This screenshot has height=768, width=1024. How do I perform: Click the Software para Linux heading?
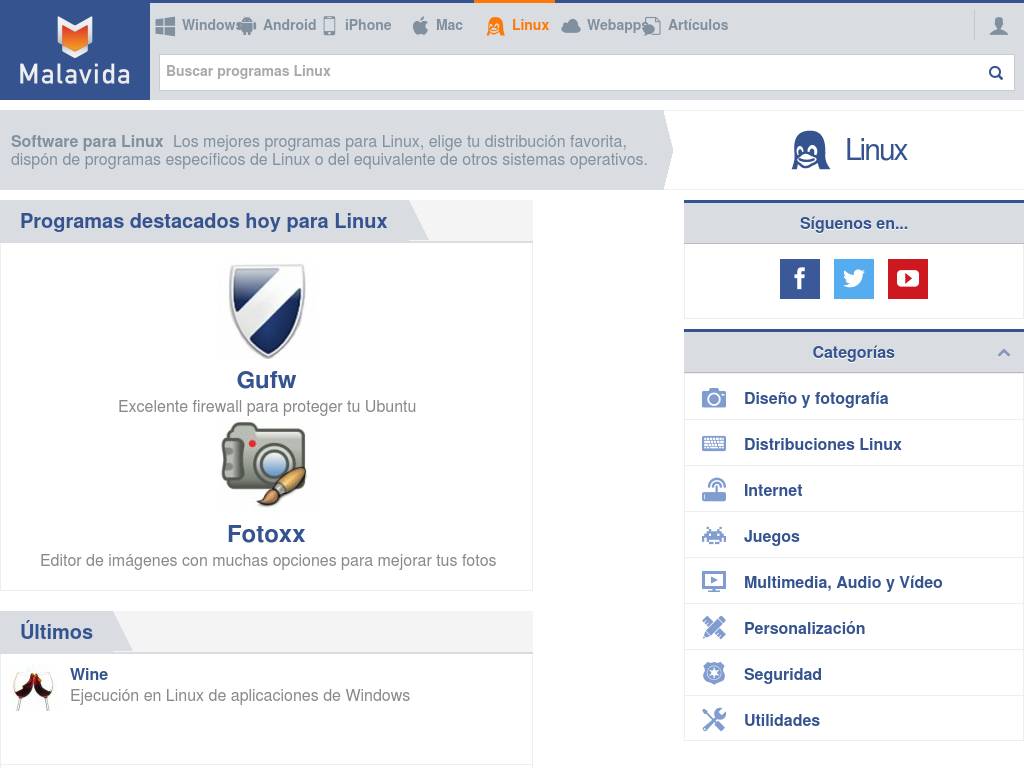[87, 141]
